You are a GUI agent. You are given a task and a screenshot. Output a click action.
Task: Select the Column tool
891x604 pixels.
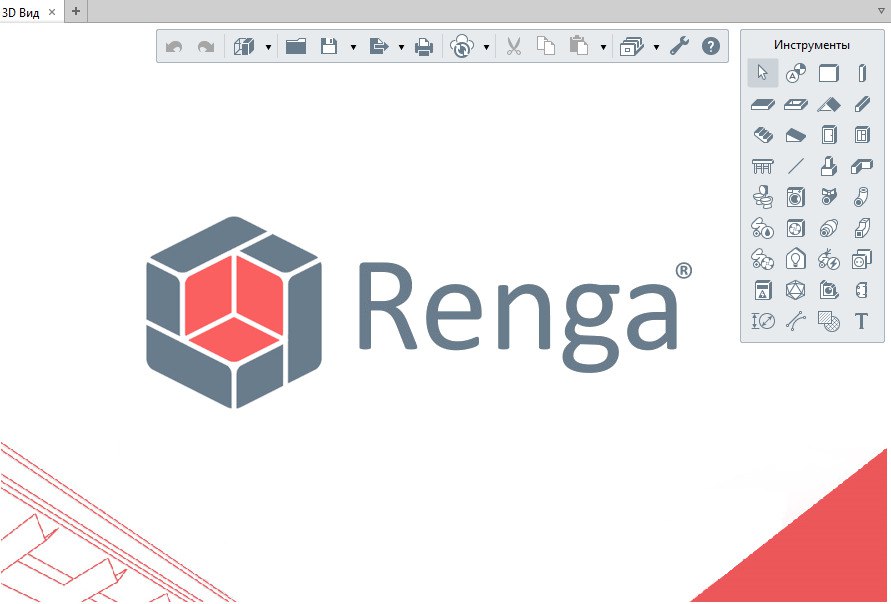click(861, 73)
